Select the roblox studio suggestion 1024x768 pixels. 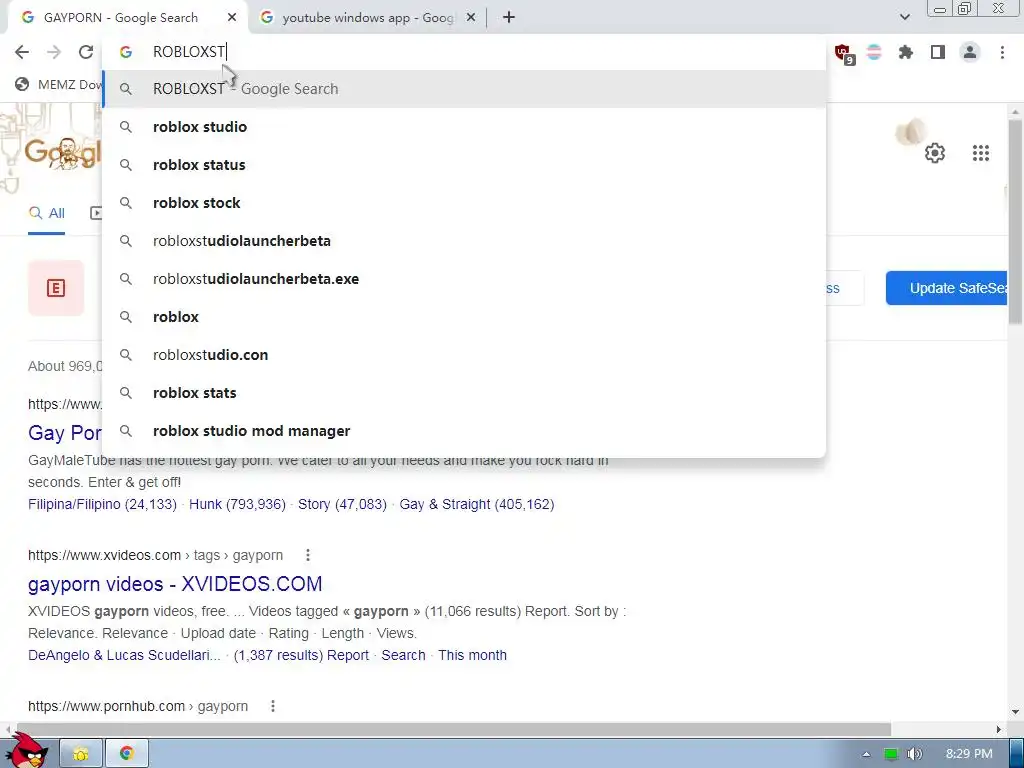tap(464, 127)
